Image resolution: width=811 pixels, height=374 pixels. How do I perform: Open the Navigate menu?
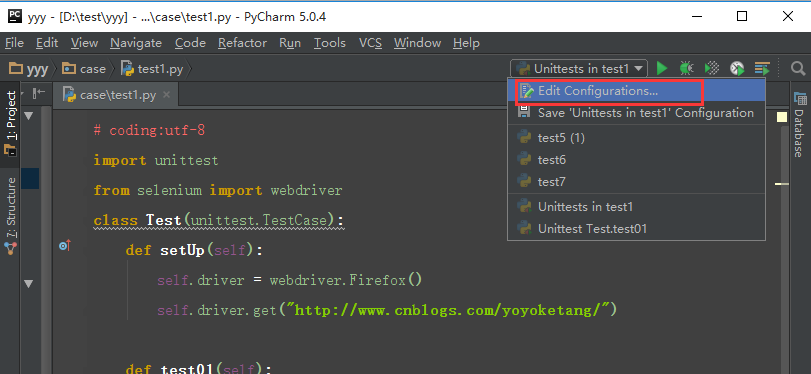[136, 43]
